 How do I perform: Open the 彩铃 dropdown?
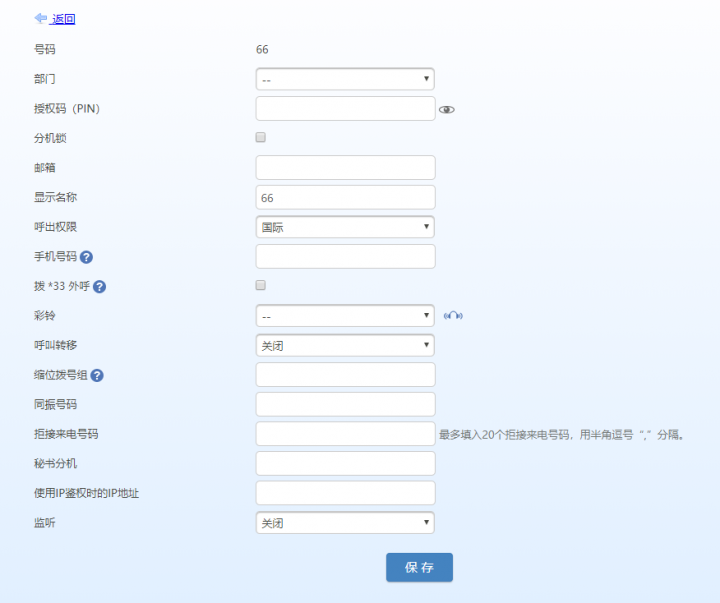(345, 316)
